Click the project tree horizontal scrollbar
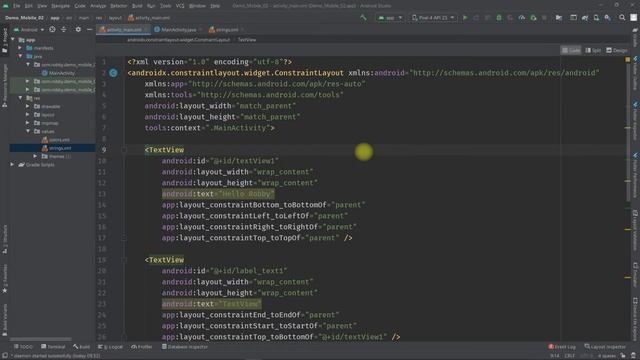This screenshot has height=360, width=640. 40,339
